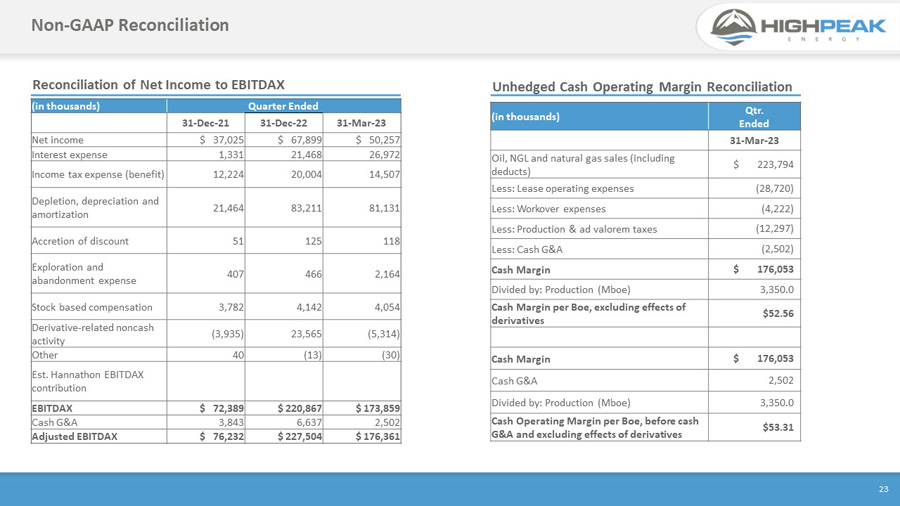Click the 'Unhedged Cash Operating Margin Reconciliation' heading
The height and width of the screenshot is (506, 900).
click(x=642, y=87)
